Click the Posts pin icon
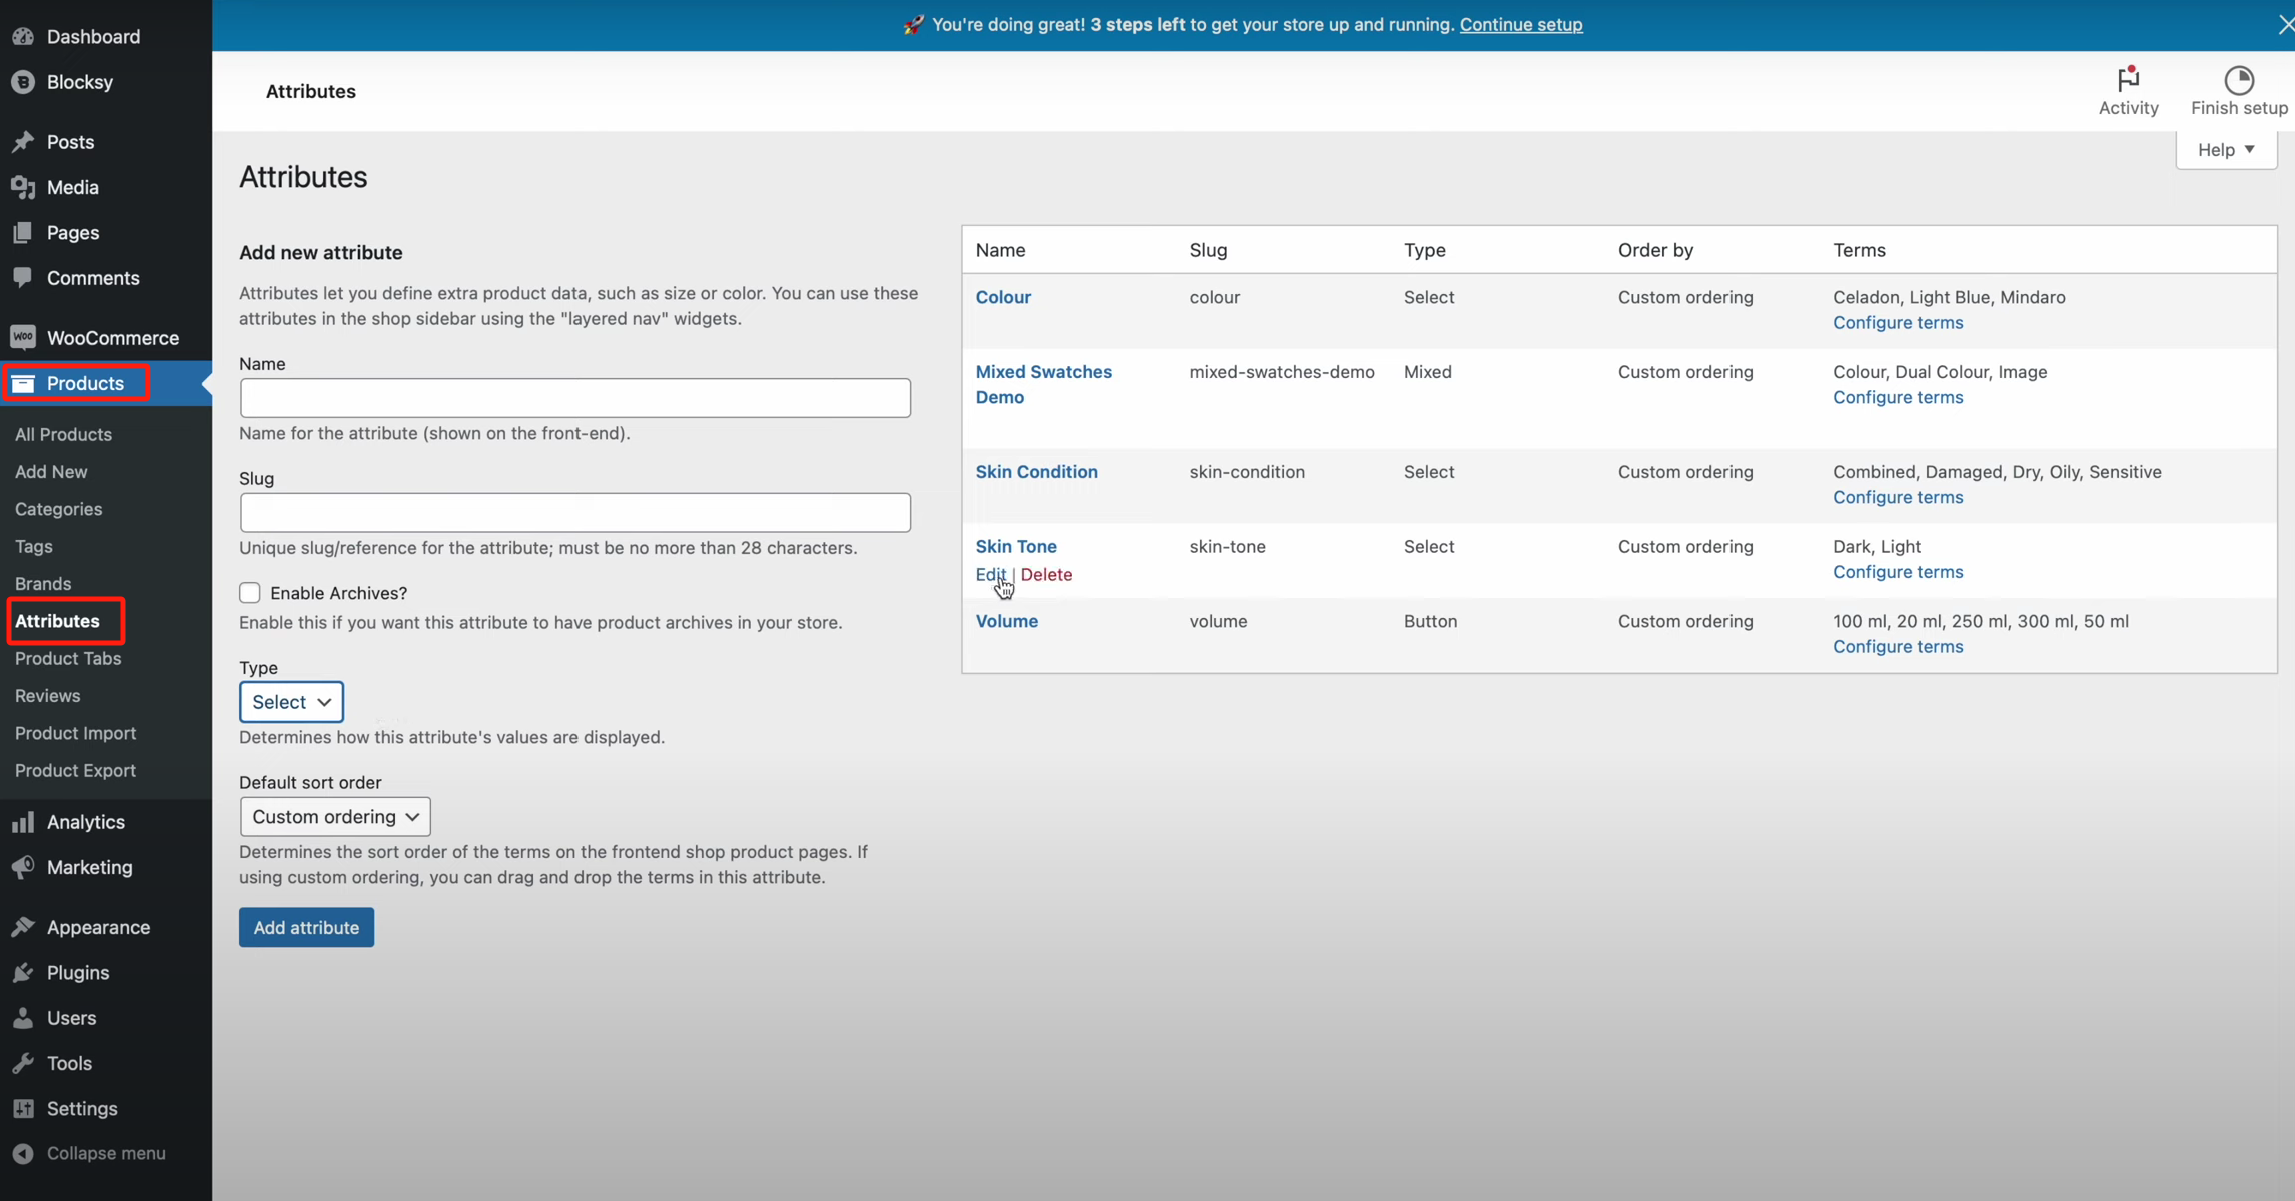Screen dimensions: 2295x1201 click(24, 141)
